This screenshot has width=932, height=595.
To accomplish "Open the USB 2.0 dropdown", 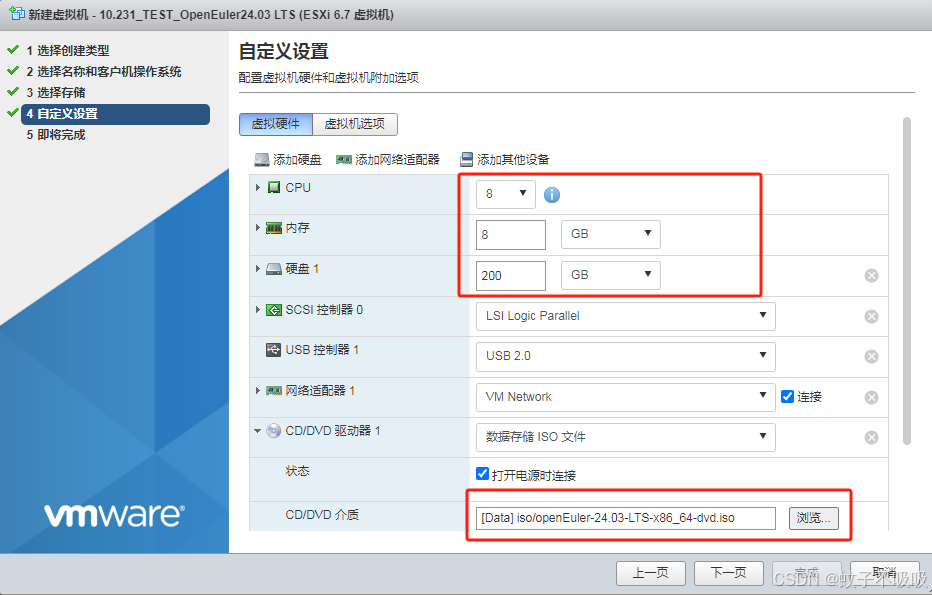I will pos(625,355).
